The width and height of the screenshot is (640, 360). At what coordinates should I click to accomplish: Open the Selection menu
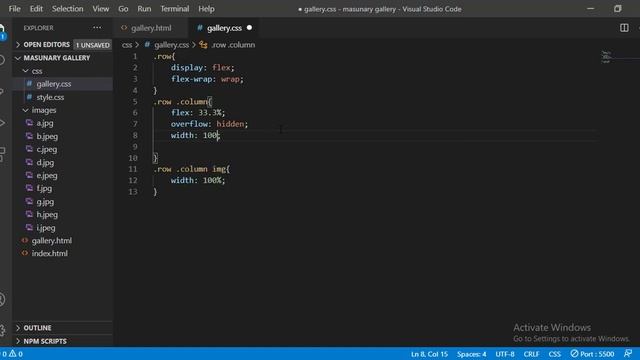(x=67, y=9)
